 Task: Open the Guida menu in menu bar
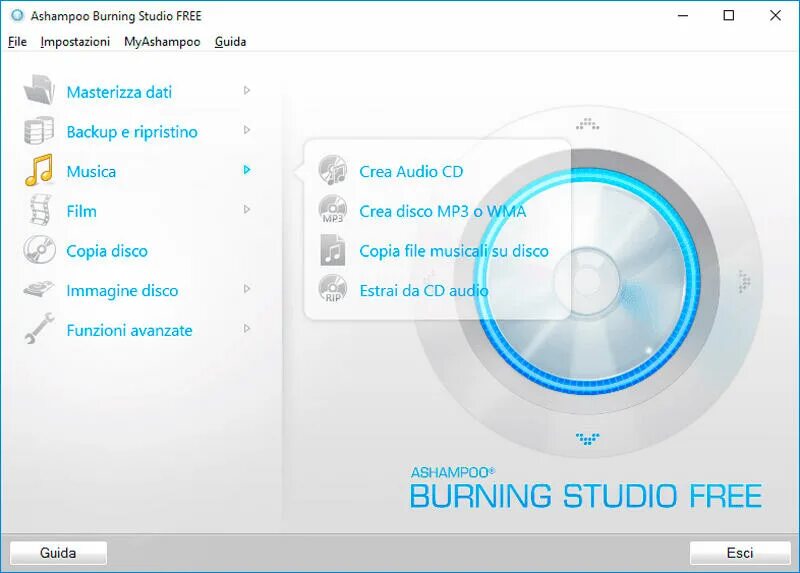point(230,42)
